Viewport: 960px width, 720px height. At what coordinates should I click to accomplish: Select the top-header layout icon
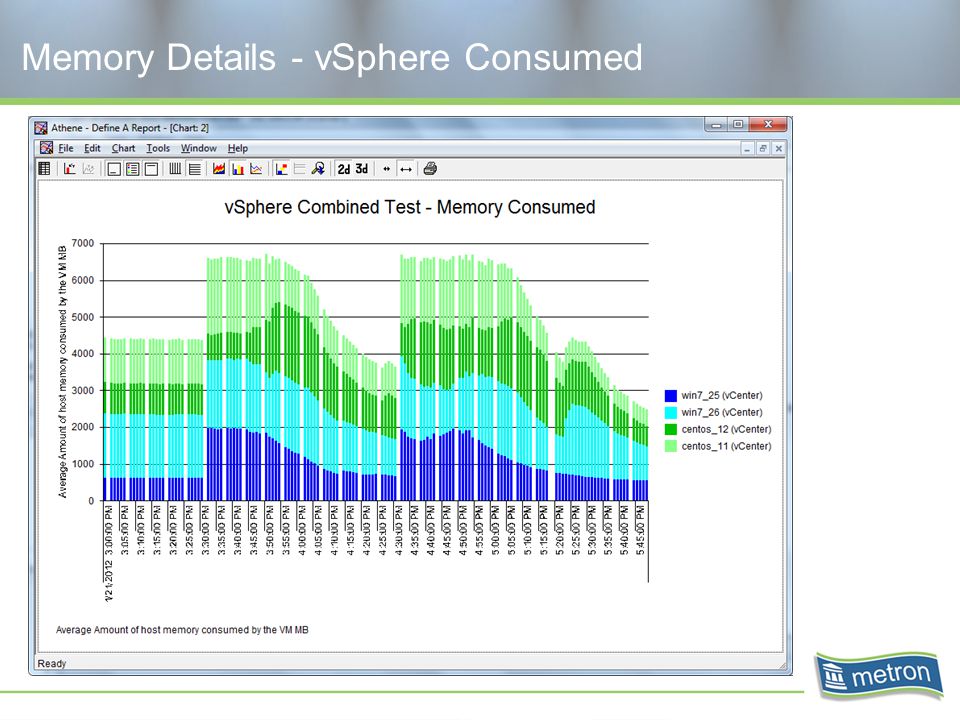[151, 169]
